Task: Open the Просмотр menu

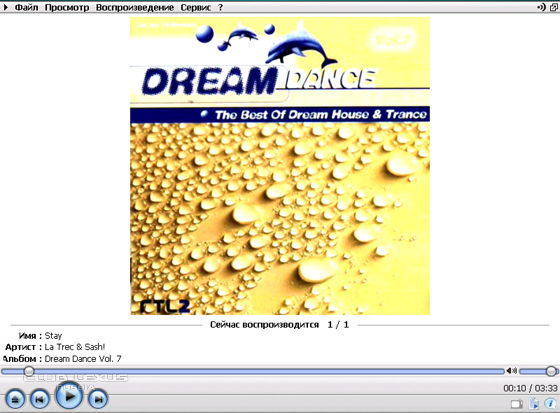Action: point(67,7)
